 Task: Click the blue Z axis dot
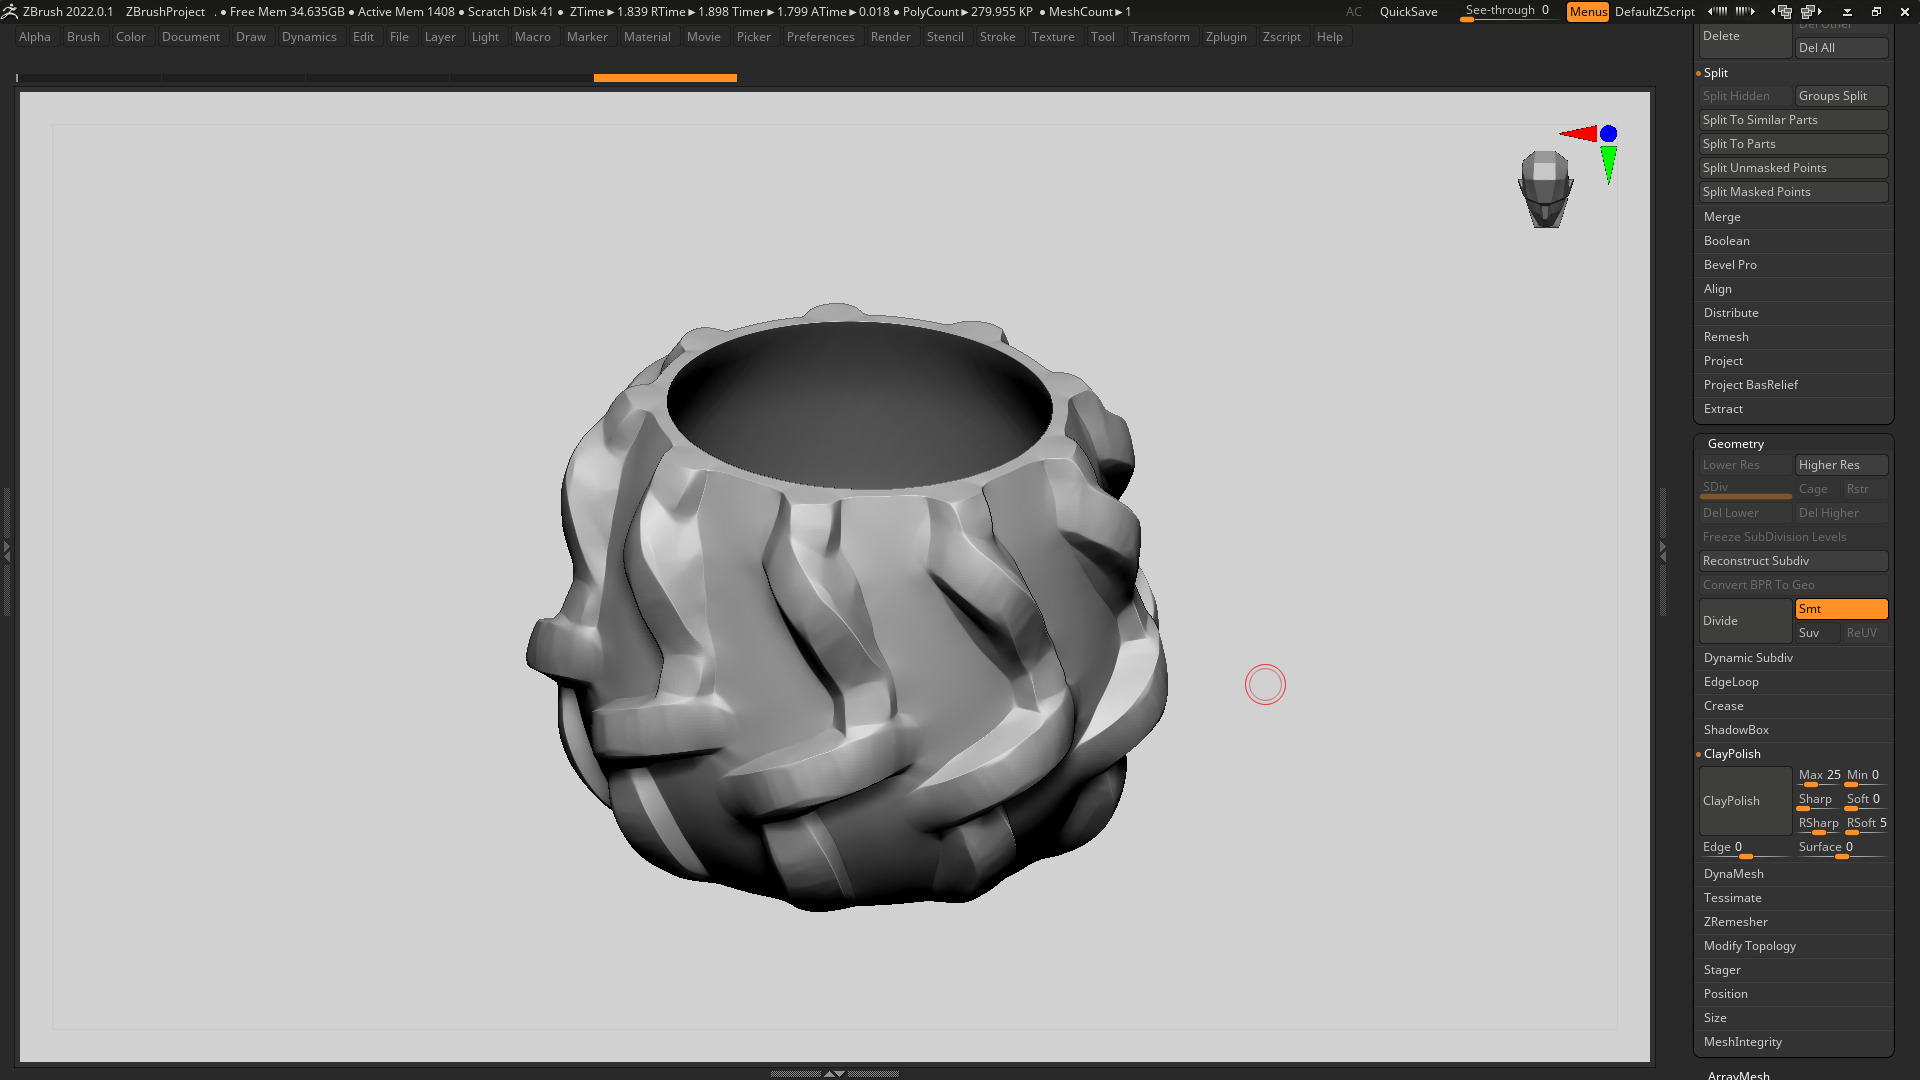point(1608,133)
